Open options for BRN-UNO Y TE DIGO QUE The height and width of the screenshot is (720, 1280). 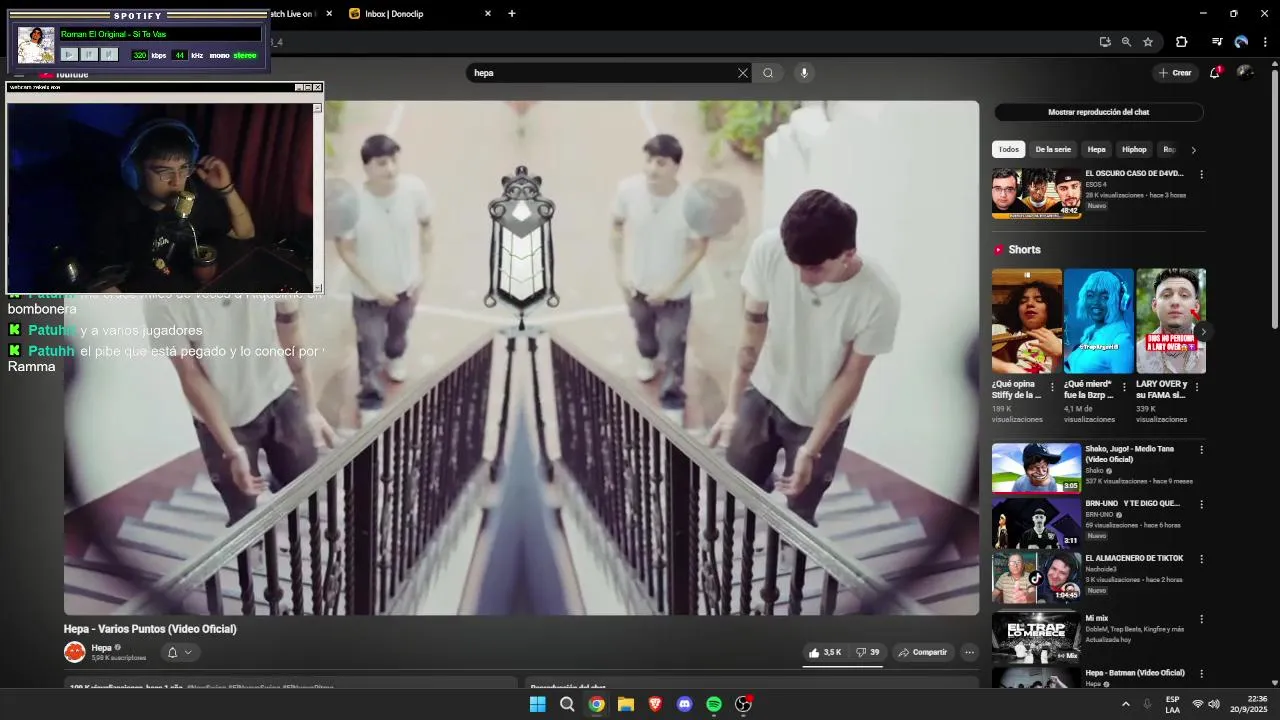1201,504
